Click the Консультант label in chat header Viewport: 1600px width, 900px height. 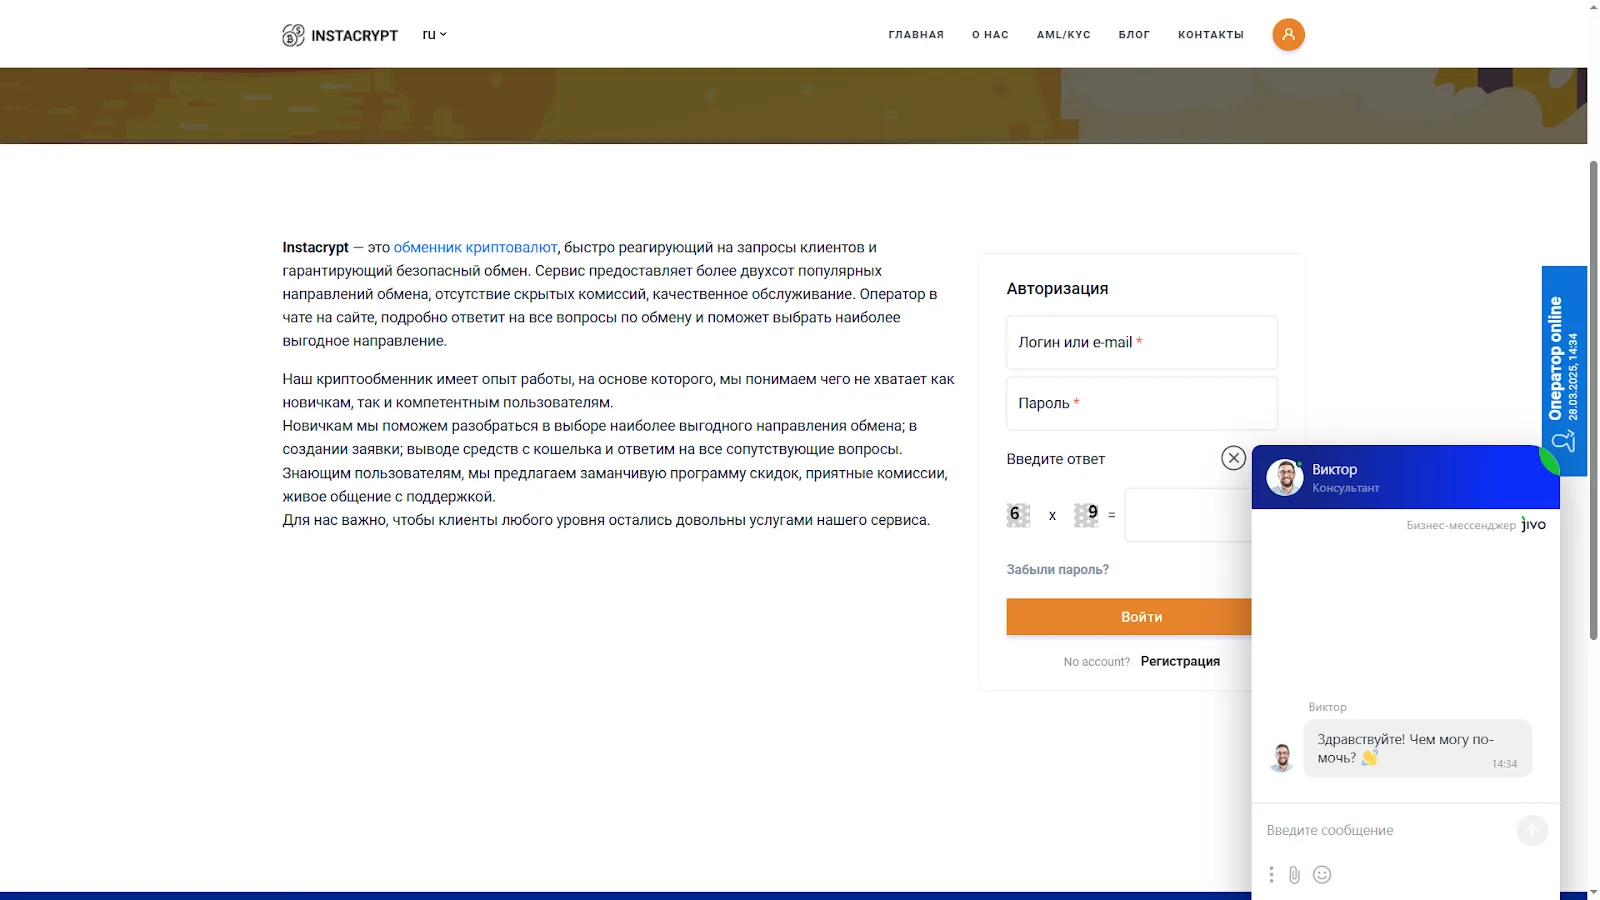[1345, 488]
